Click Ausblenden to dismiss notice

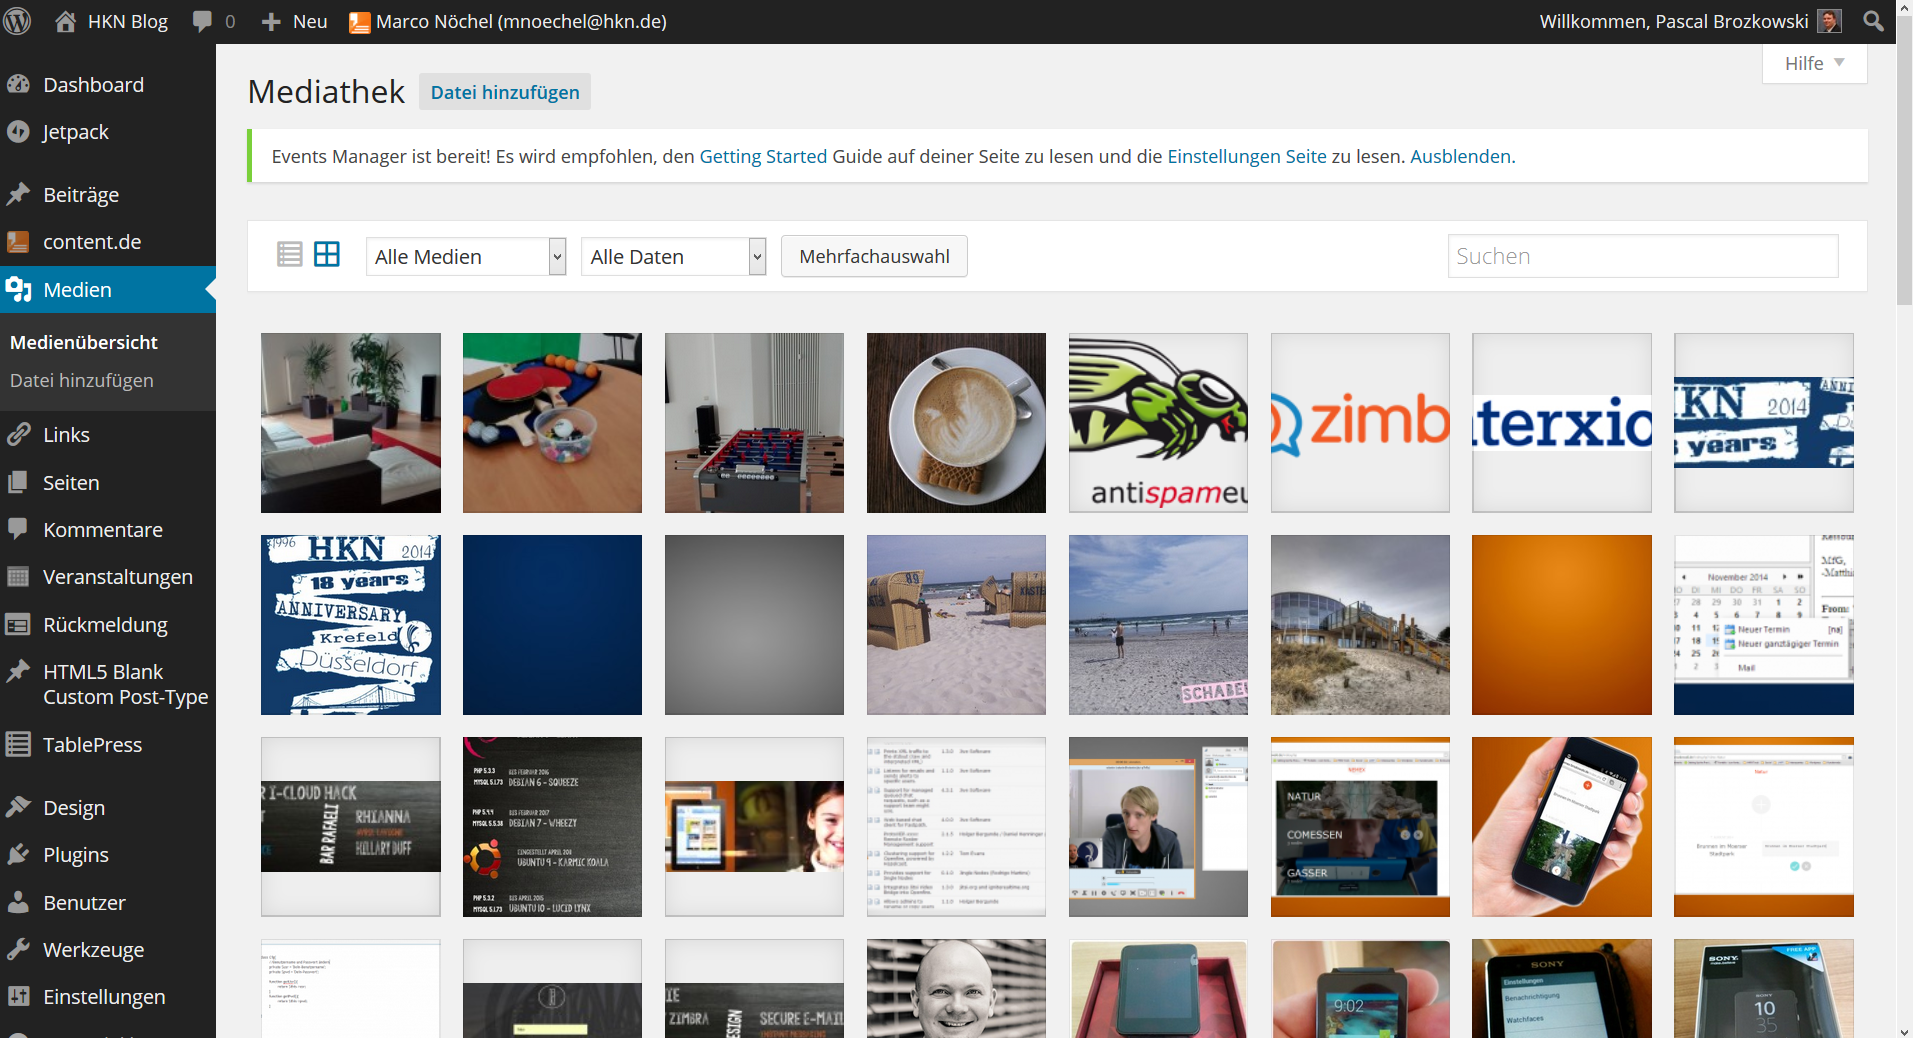(1460, 157)
